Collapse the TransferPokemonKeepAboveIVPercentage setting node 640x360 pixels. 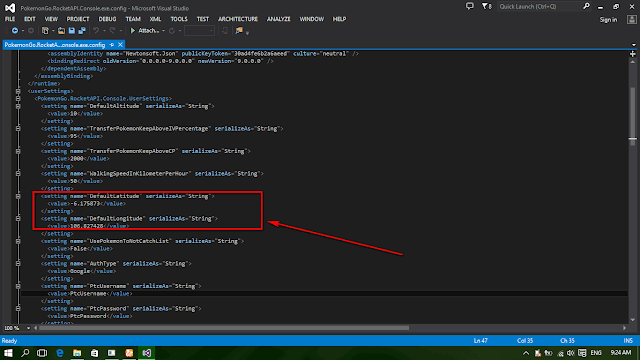pos(18,129)
